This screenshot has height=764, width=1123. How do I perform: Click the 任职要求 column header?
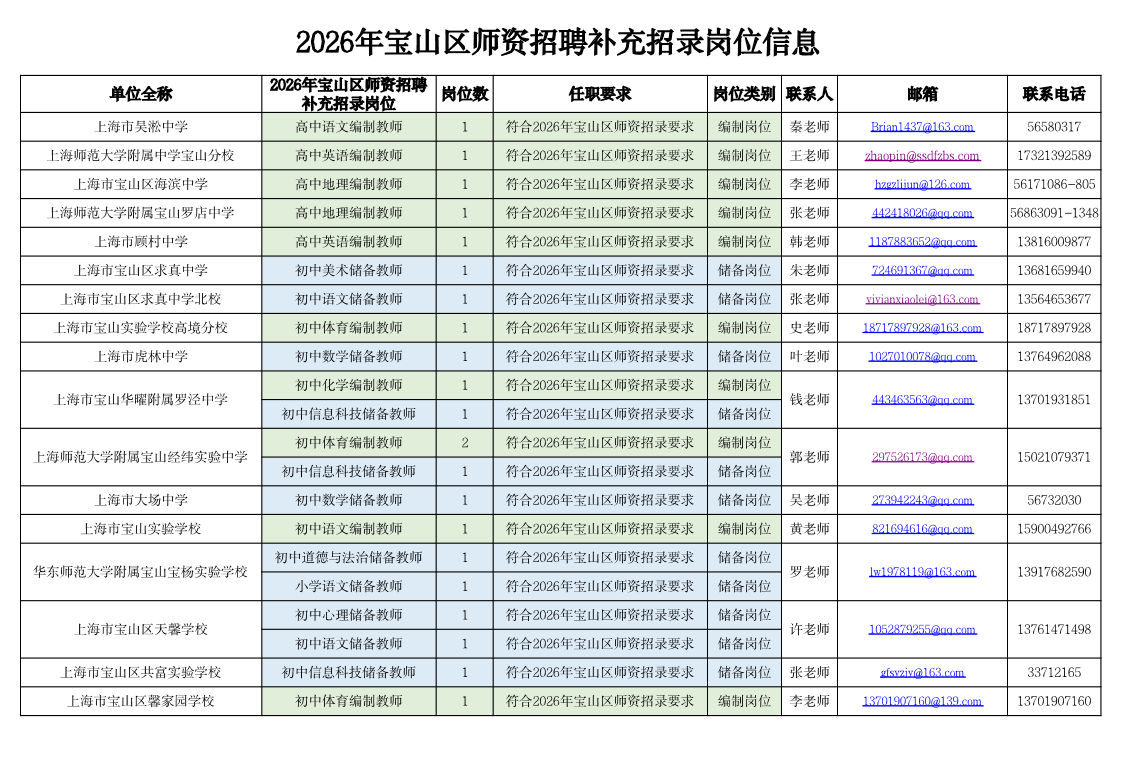point(600,94)
